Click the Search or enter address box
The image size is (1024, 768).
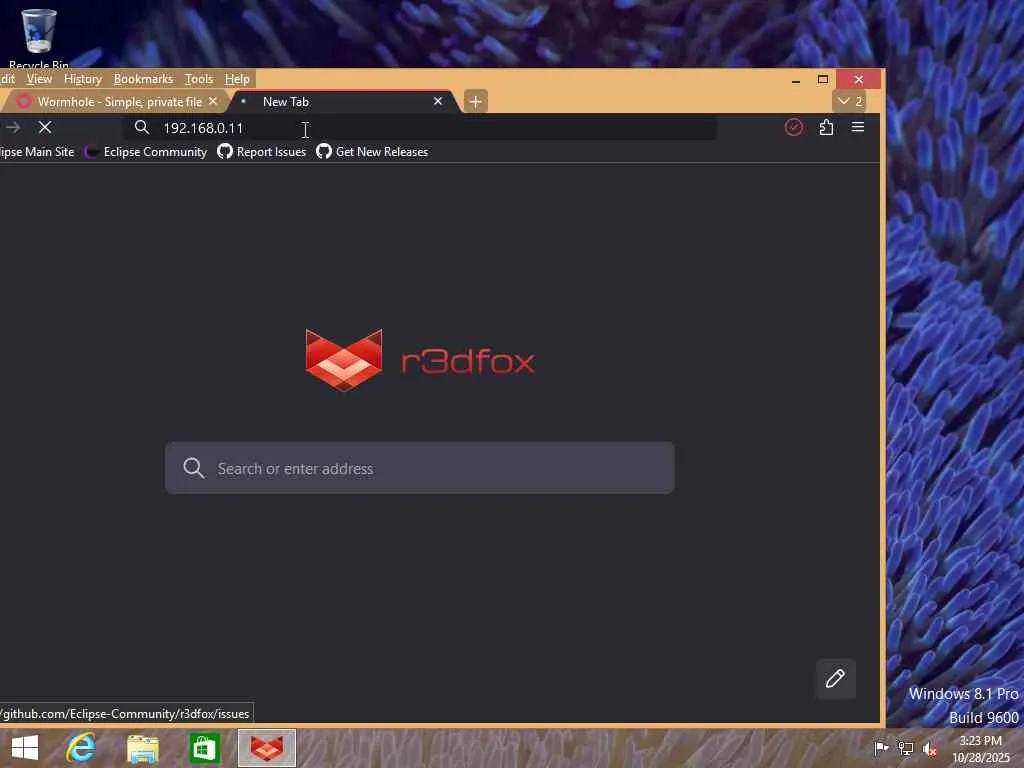[419, 468]
